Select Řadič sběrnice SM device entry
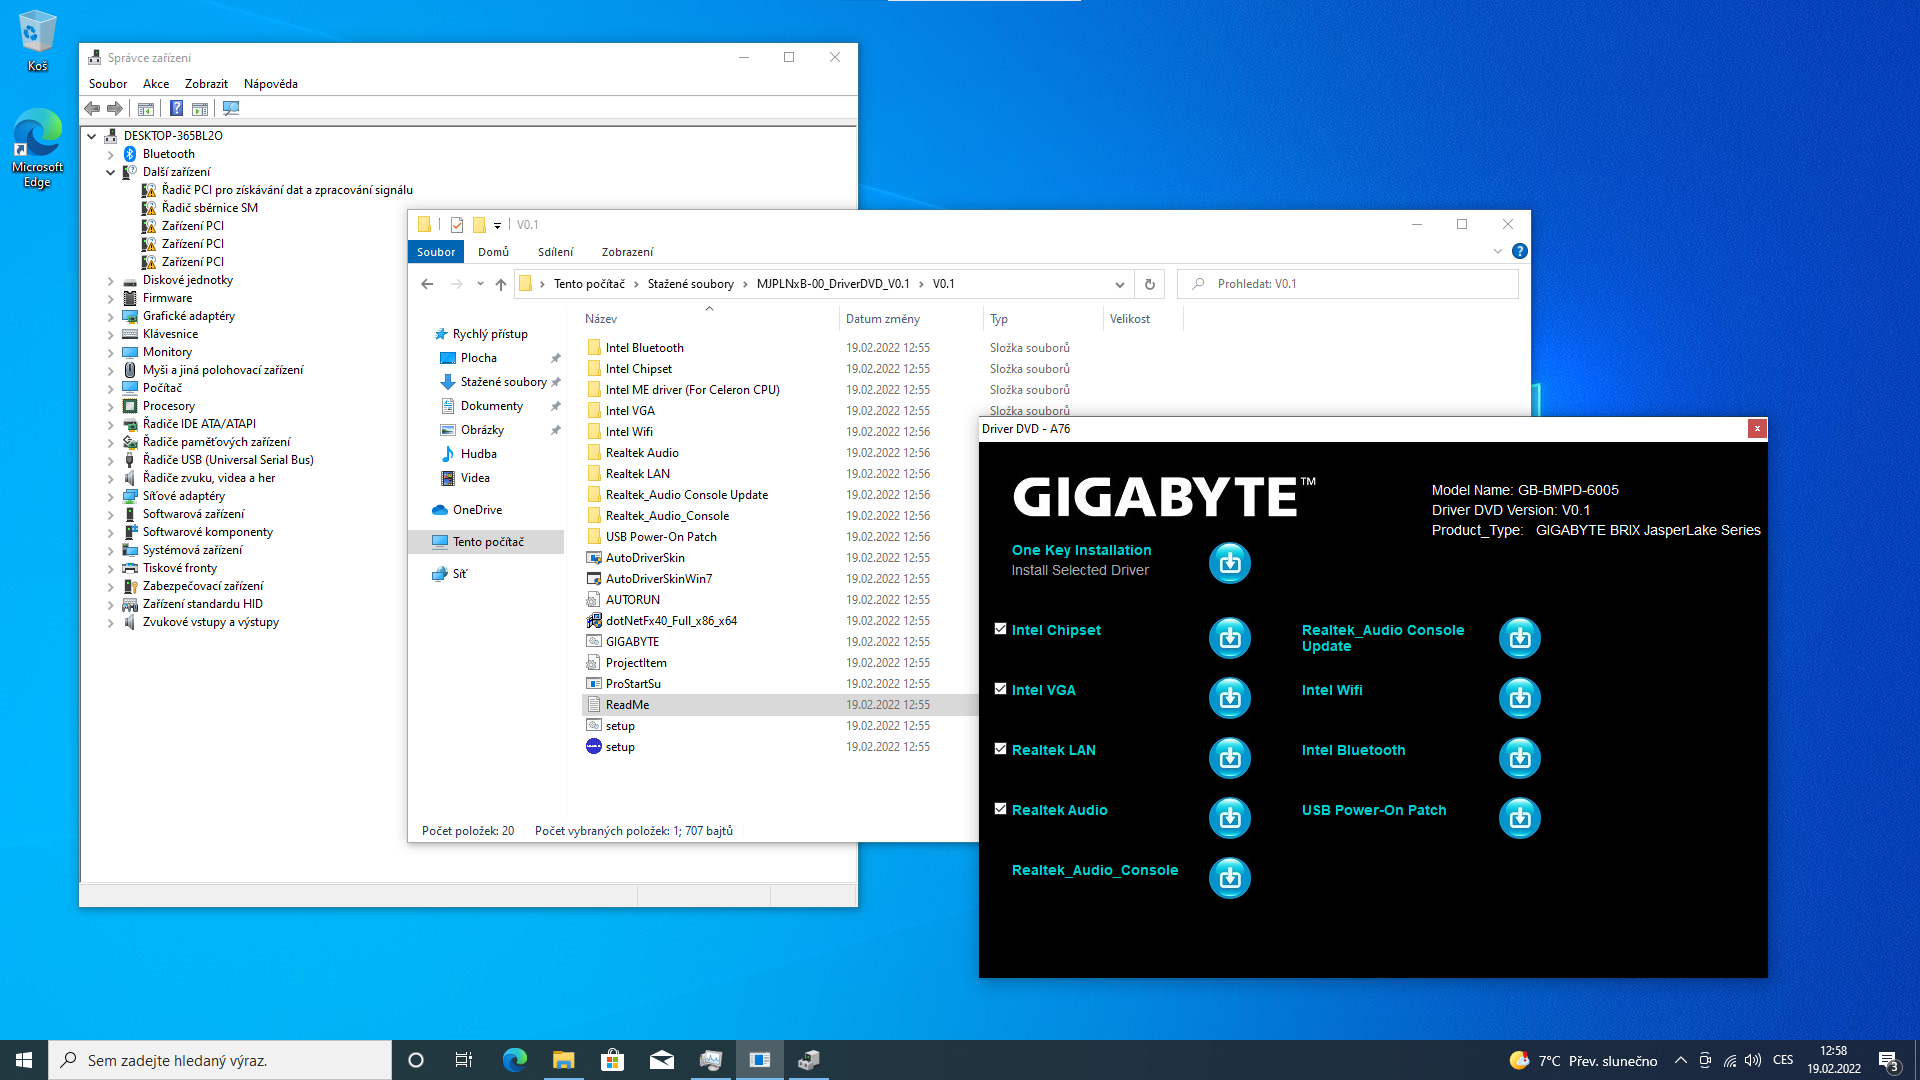 tap(209, 208)
